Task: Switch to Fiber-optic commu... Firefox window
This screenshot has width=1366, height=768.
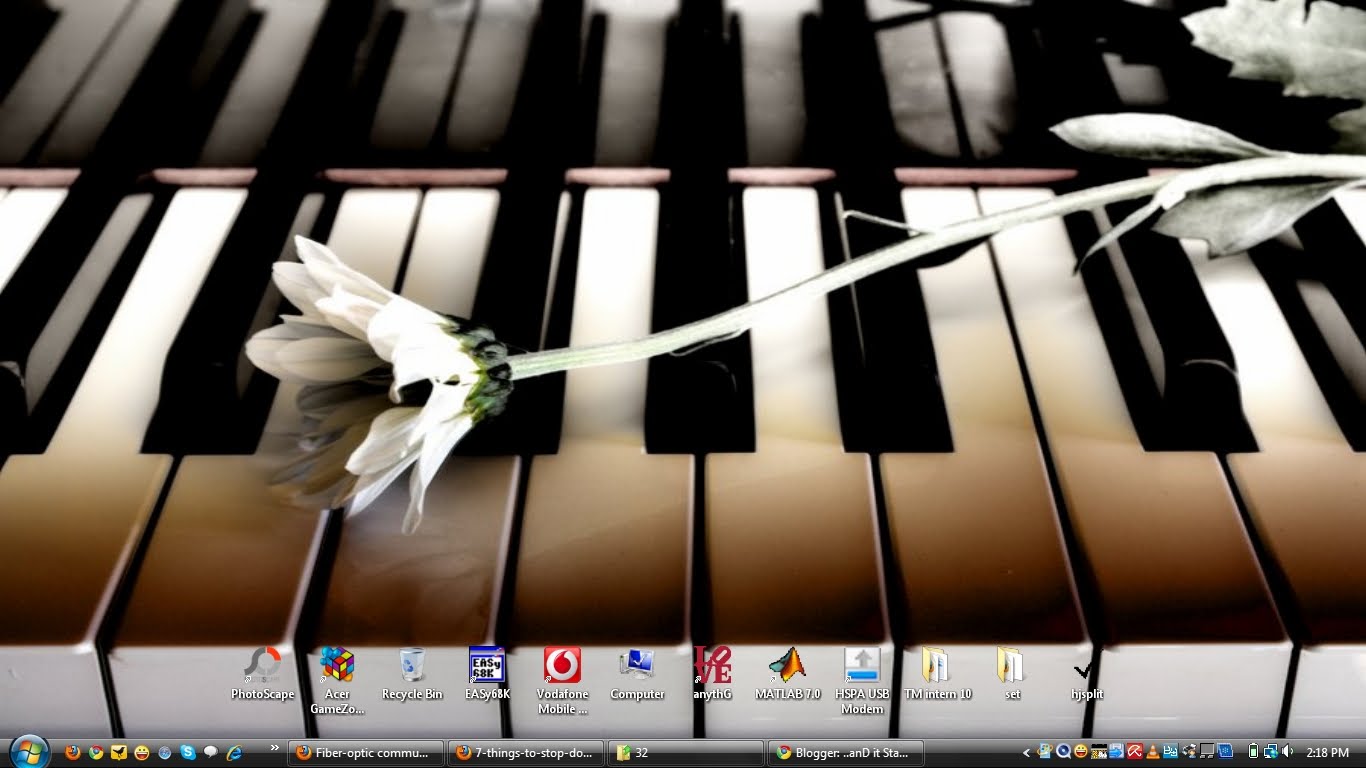Action: (365, 753)
